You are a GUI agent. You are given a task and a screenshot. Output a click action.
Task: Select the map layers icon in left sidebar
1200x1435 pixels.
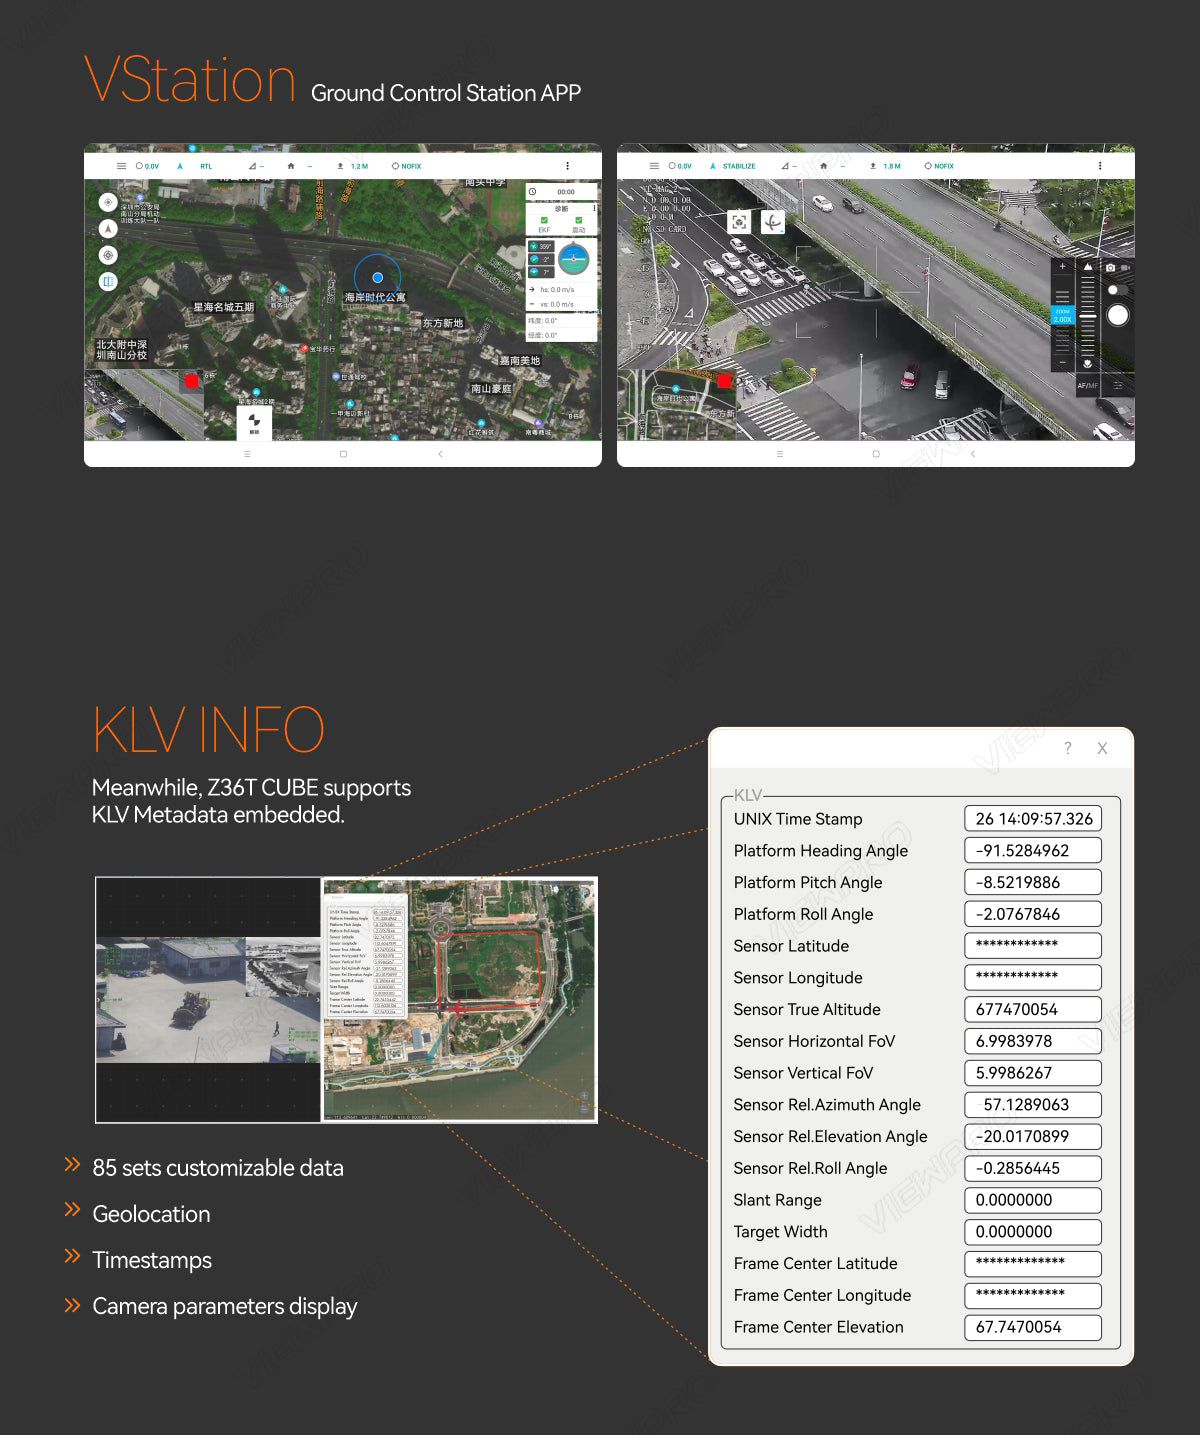pyautogui.click(x=107, y=282)
